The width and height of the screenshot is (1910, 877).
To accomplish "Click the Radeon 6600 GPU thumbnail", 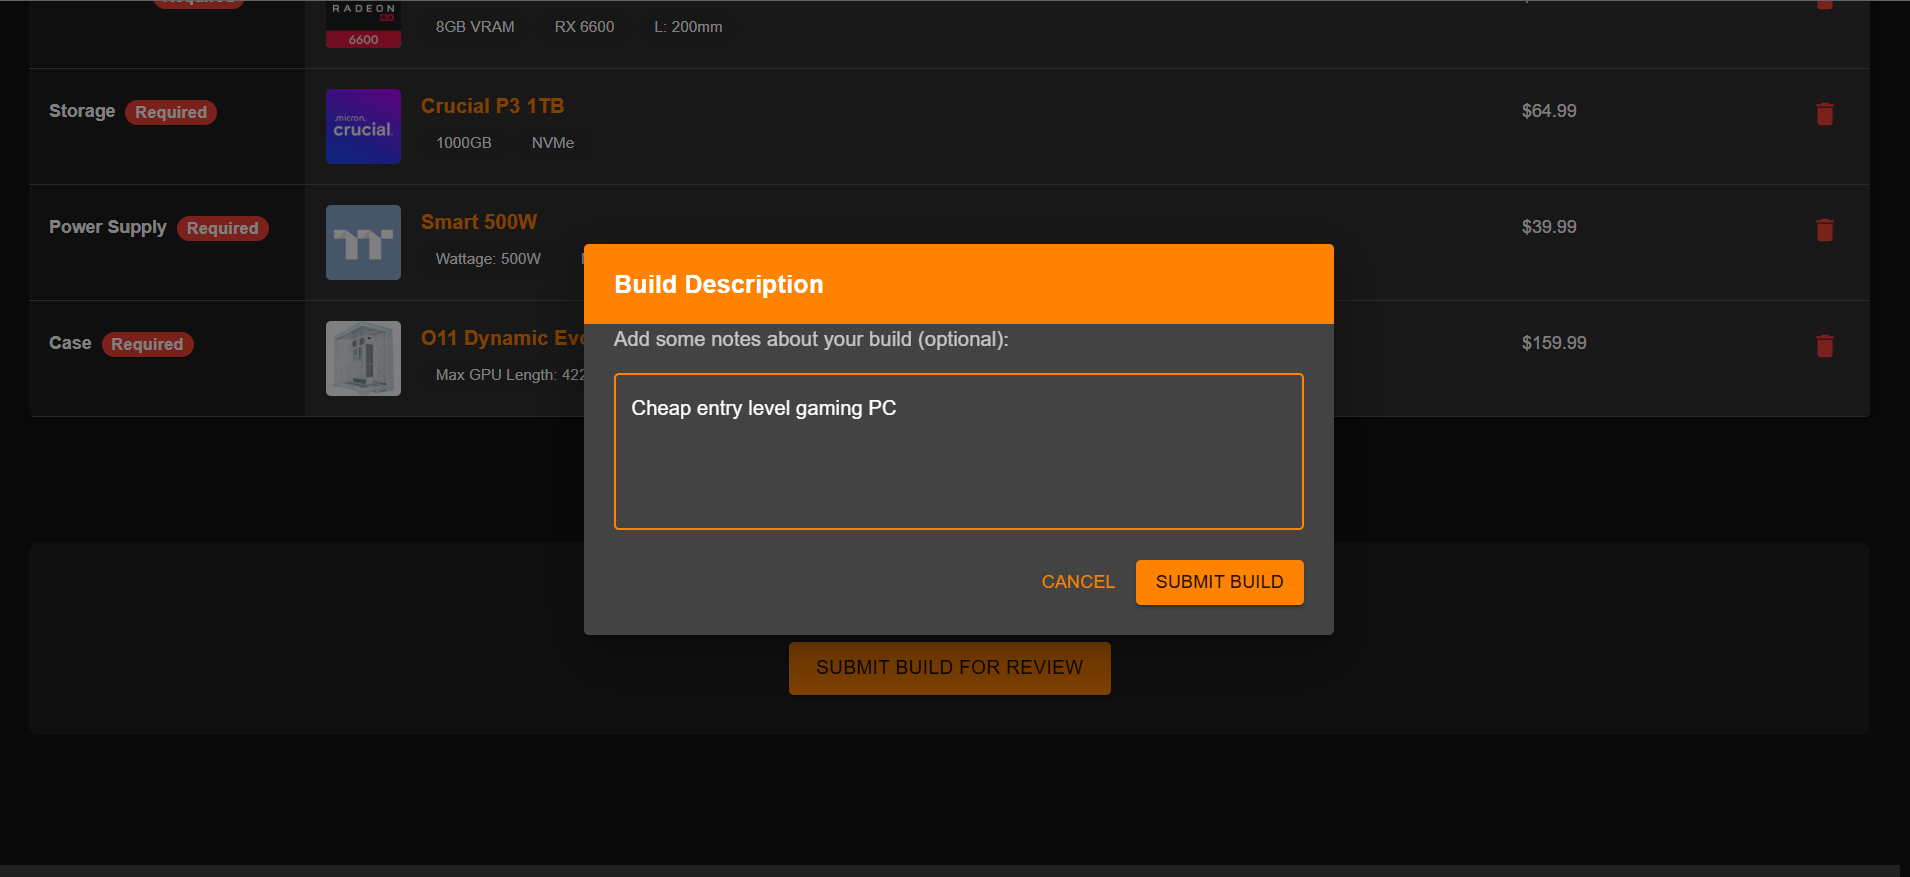I will point(363,25).
